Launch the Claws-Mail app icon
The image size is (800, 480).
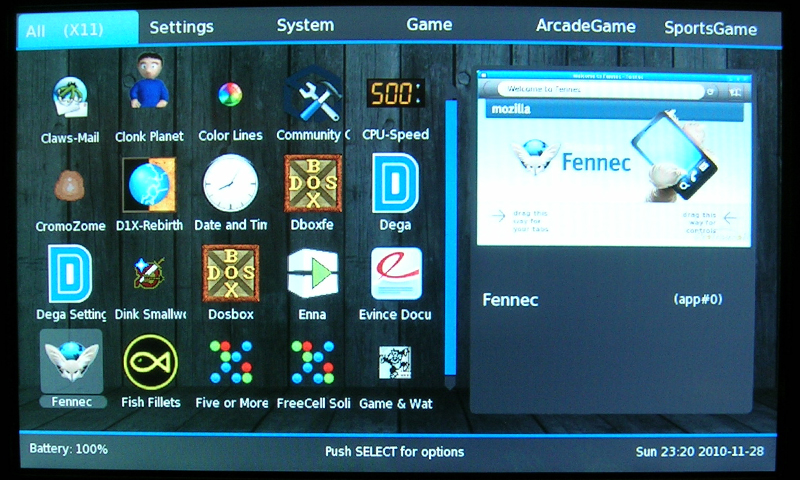point(69,101)
